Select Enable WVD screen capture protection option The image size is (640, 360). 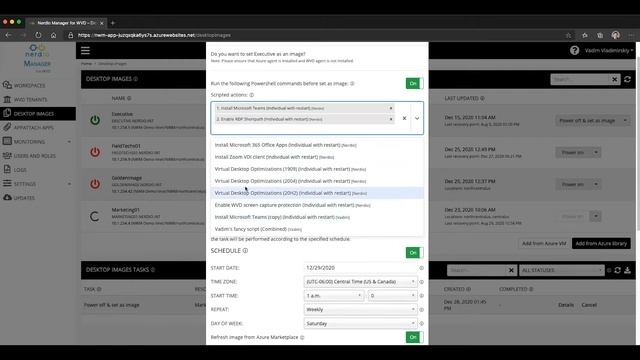tap(317, 205)
